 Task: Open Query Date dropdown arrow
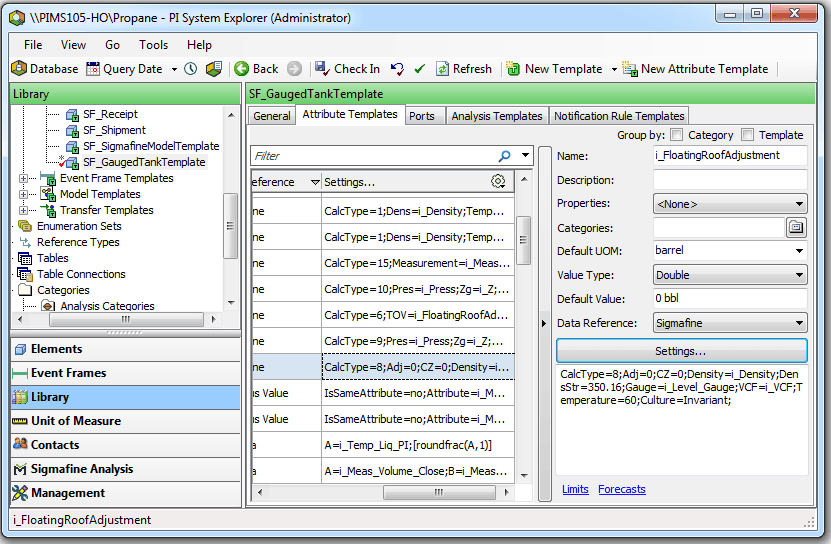(x=174, y=69)
